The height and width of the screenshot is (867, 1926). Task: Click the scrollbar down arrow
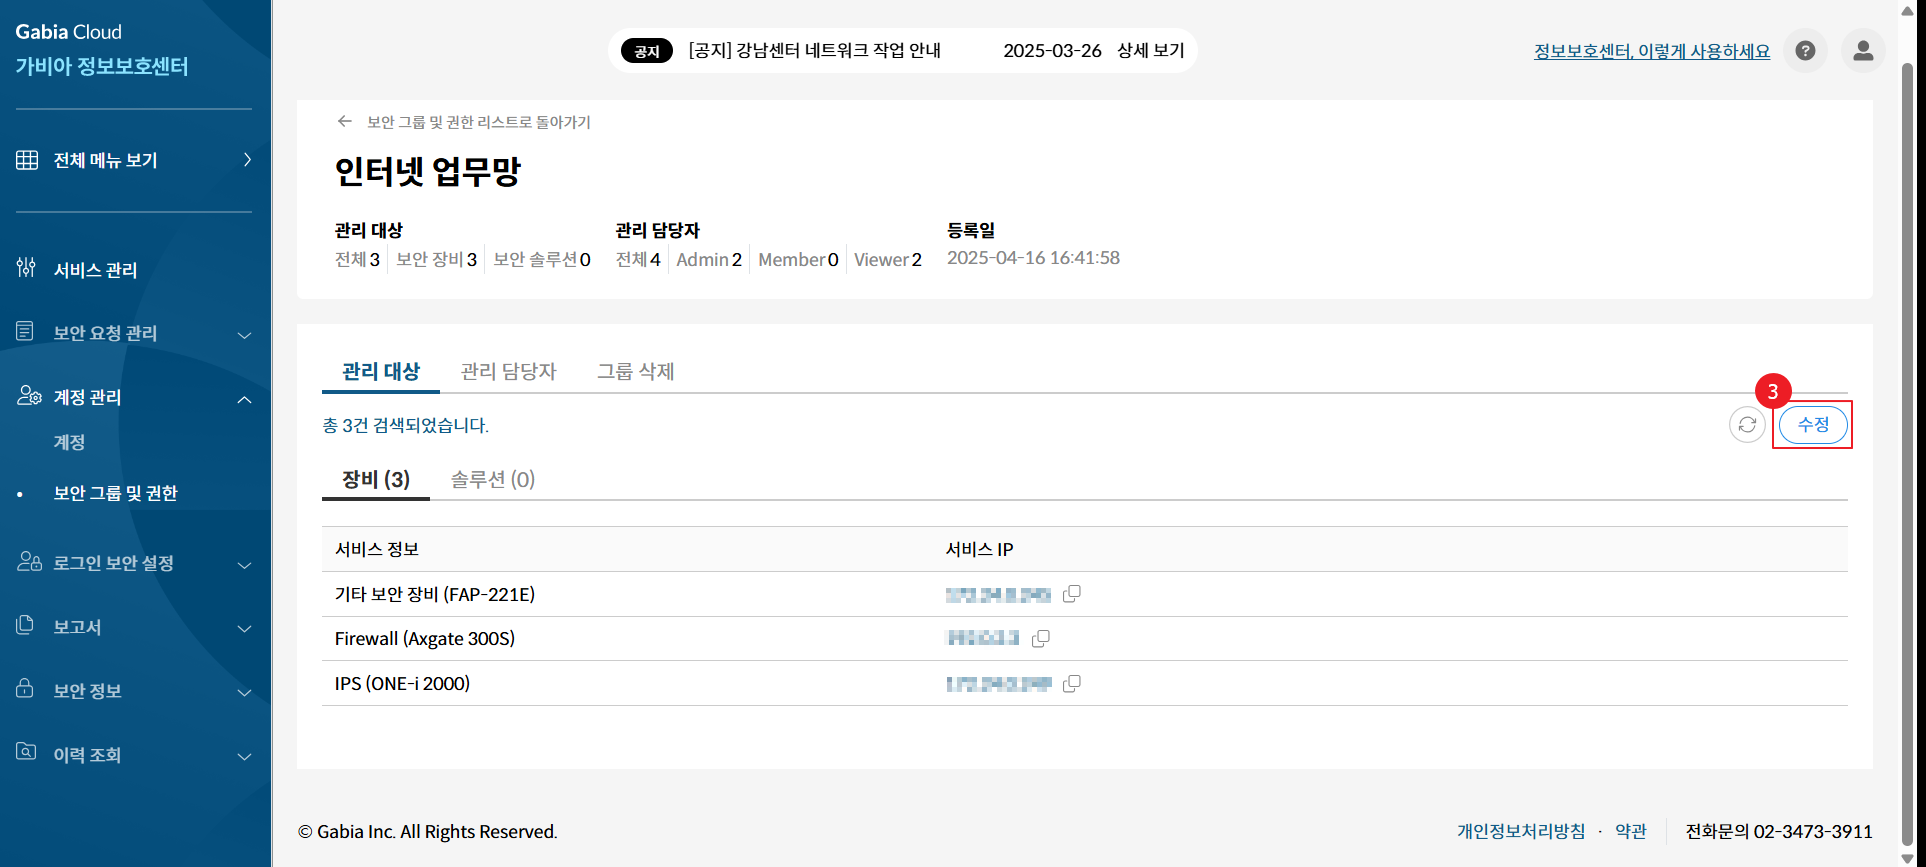click(1907, 858)
